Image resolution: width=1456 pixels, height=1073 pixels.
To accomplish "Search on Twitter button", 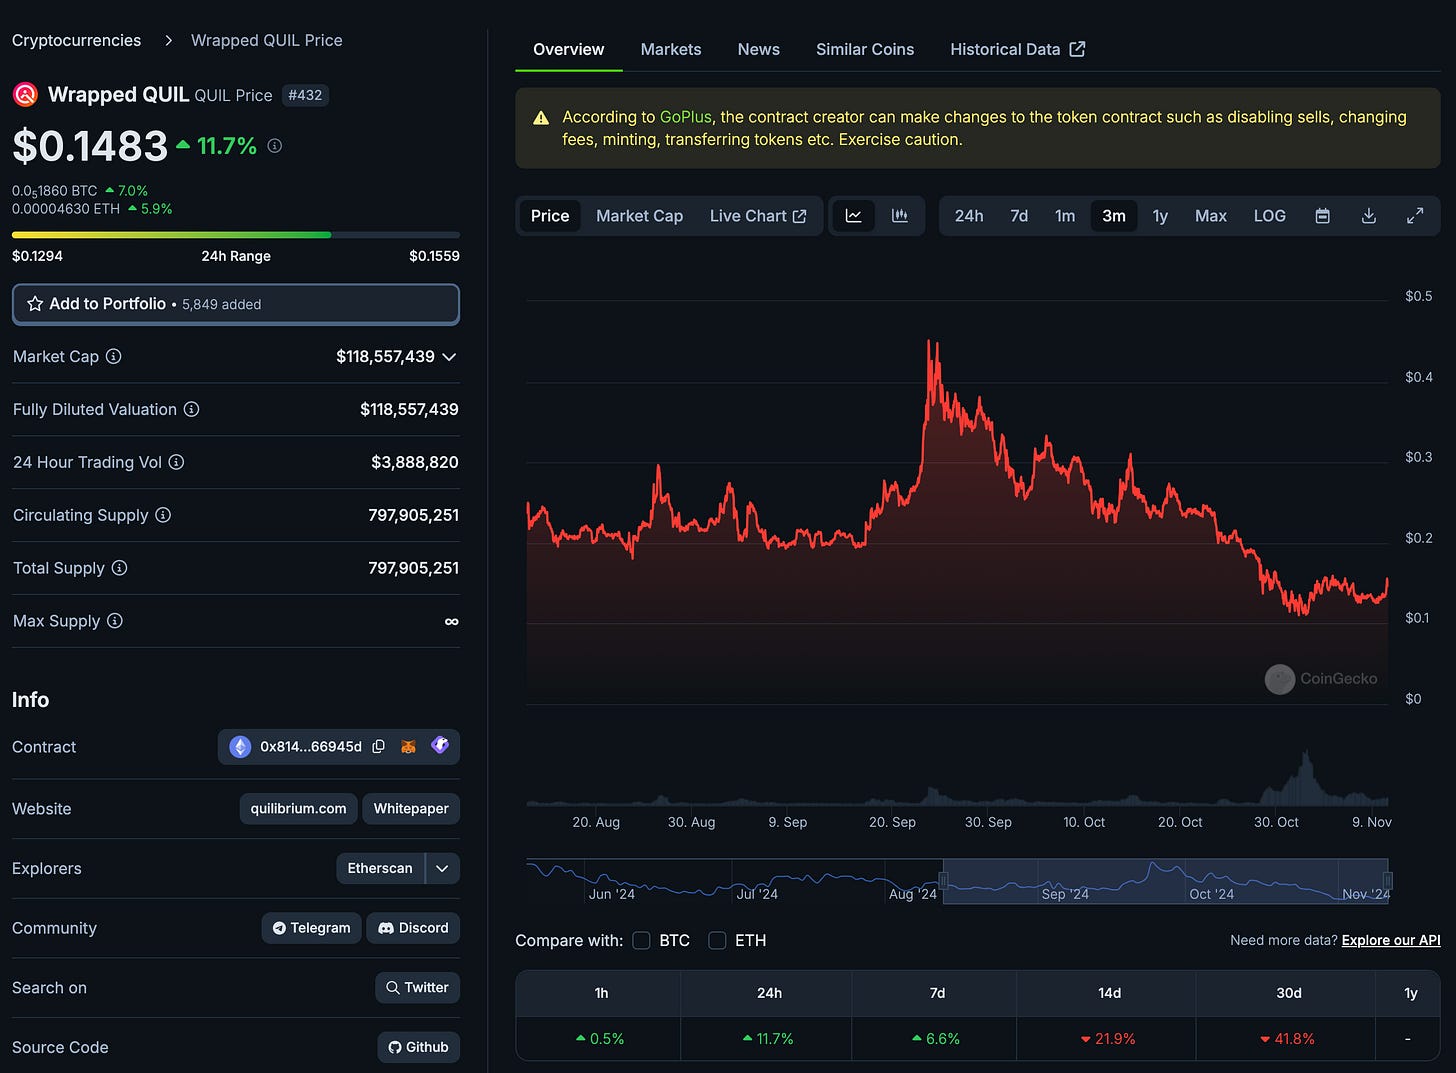I will coord(417,987).
